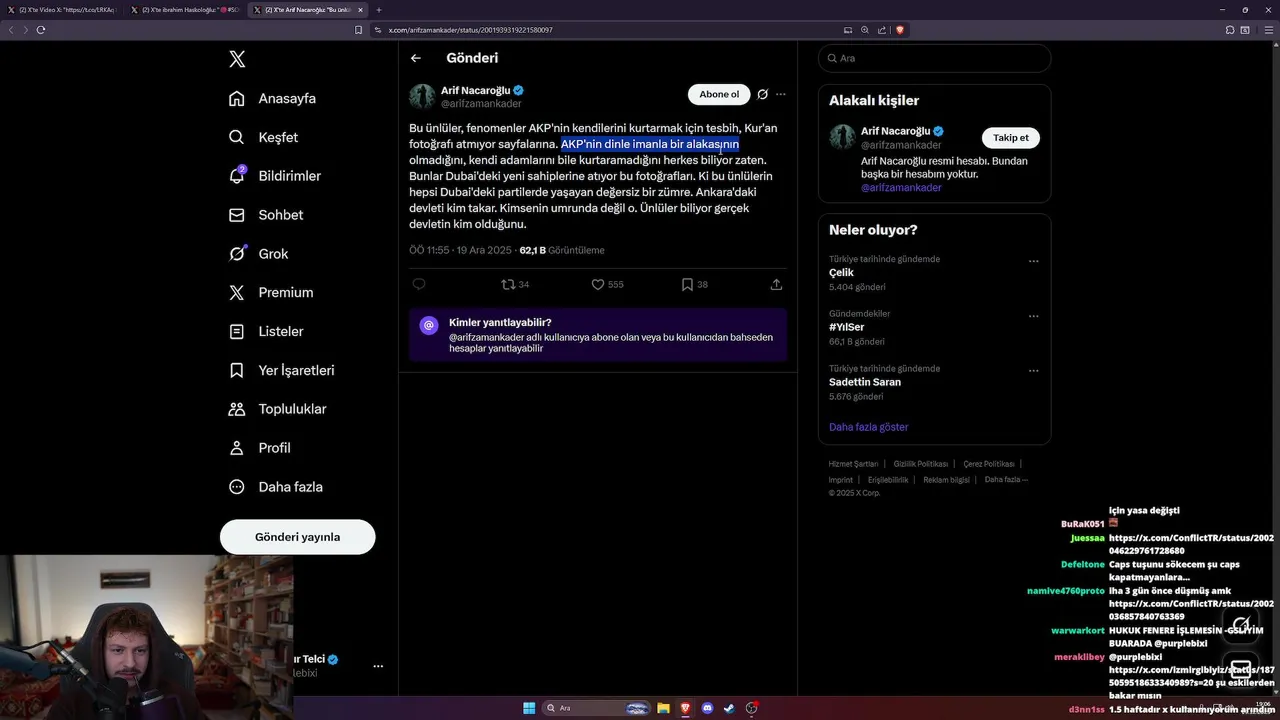This screenshot has height=720, width=1280.
Task: Open Discord from the taskbar
Action: tap(707, 708)
